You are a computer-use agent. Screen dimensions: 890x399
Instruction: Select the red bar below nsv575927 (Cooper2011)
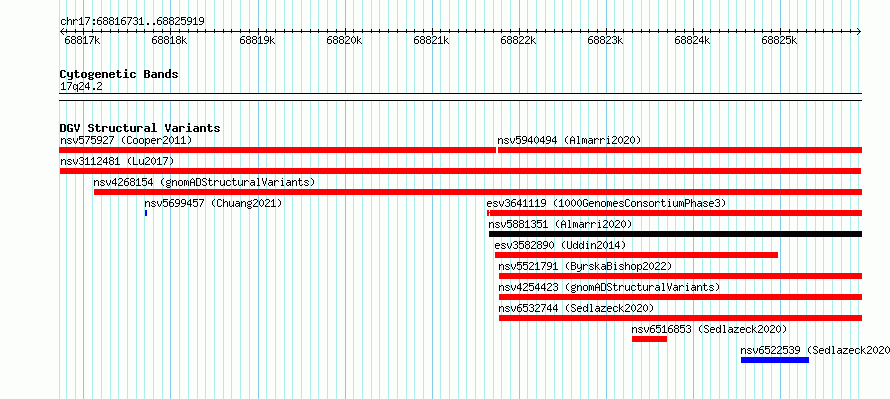(x=278, y=150)
